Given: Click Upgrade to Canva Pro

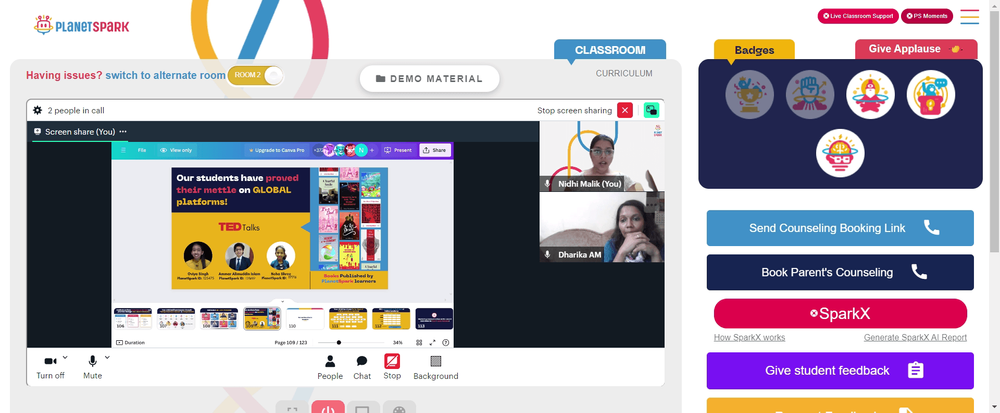Looking at the screenshot, I should click(276, 150).
